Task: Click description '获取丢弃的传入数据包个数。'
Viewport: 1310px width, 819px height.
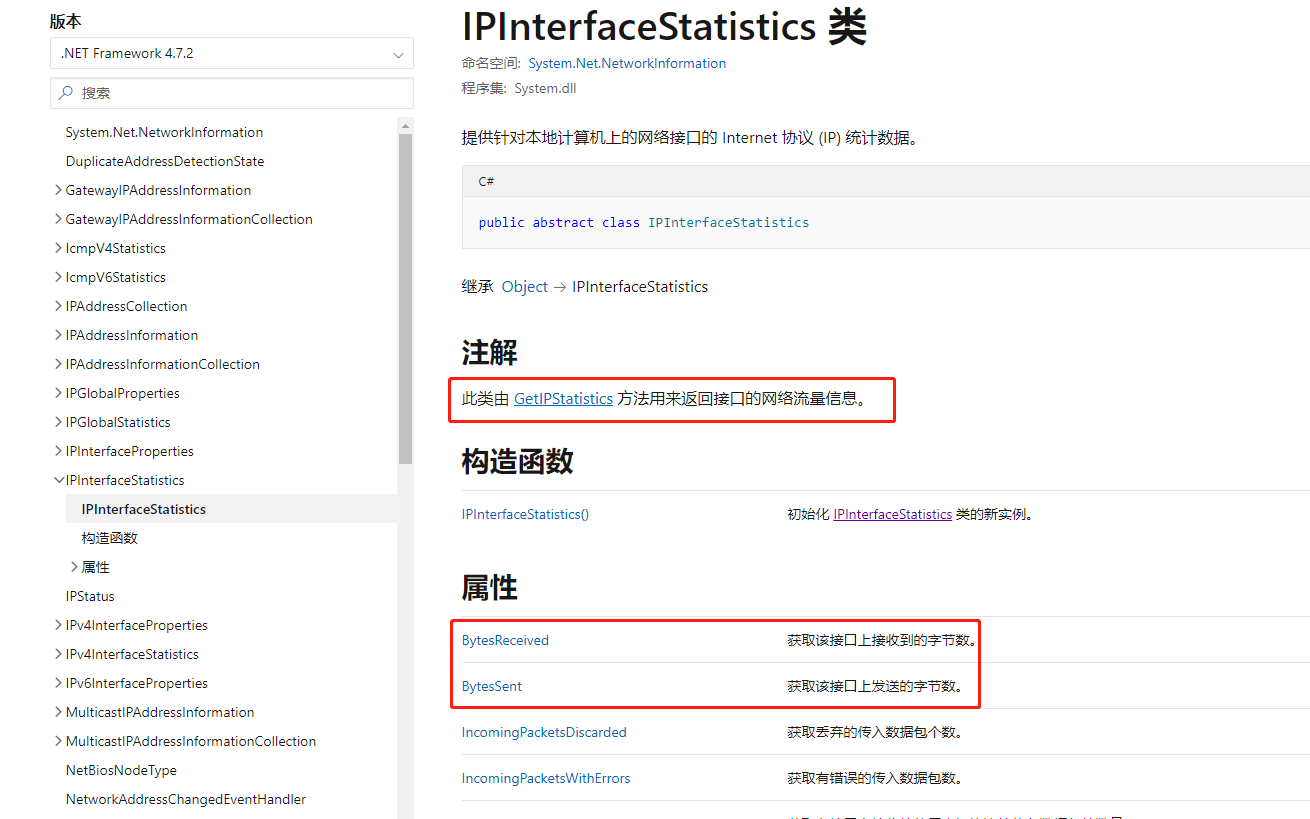Action: (875, 732)
